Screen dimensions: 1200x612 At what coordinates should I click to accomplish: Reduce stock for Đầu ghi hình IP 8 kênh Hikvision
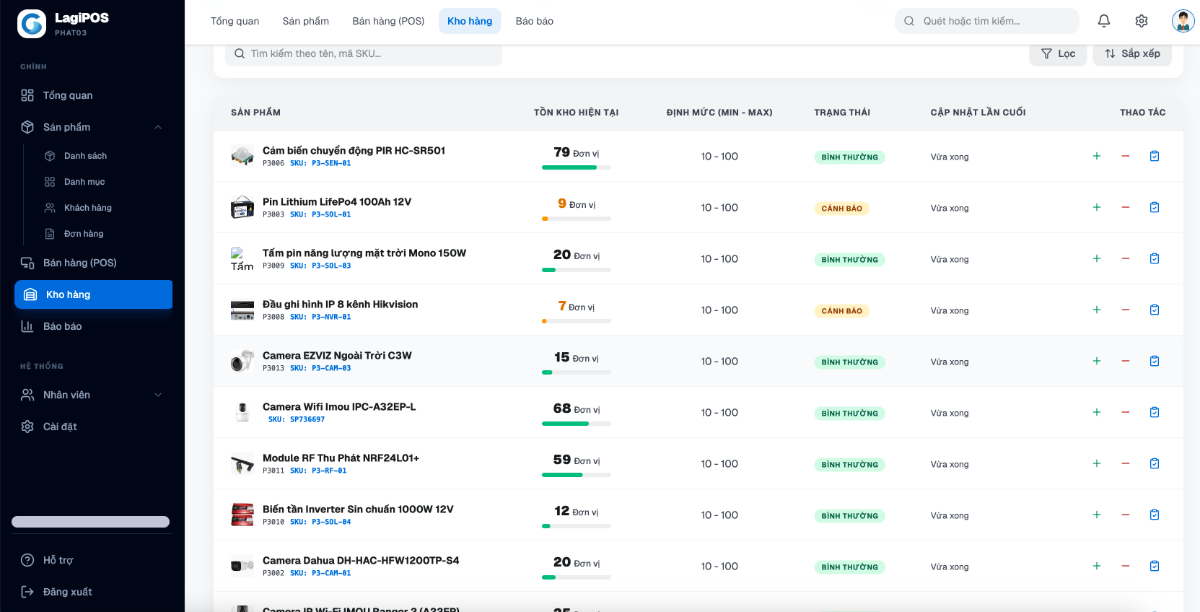click(x=1125, y=310)
